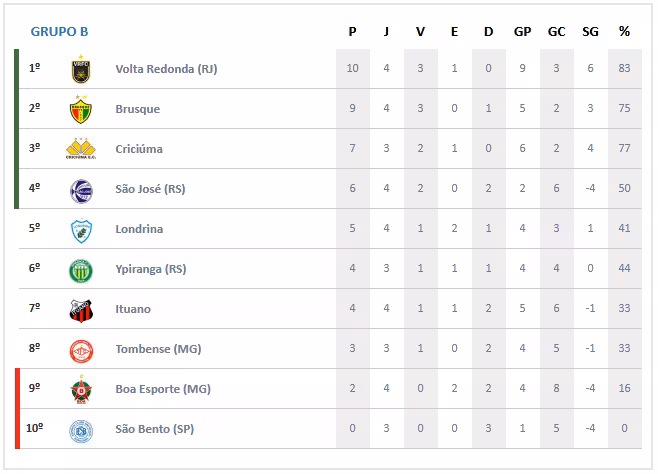658x474 pixels.
Task: Click the Londrina club badge
Action: pos(80,229)
